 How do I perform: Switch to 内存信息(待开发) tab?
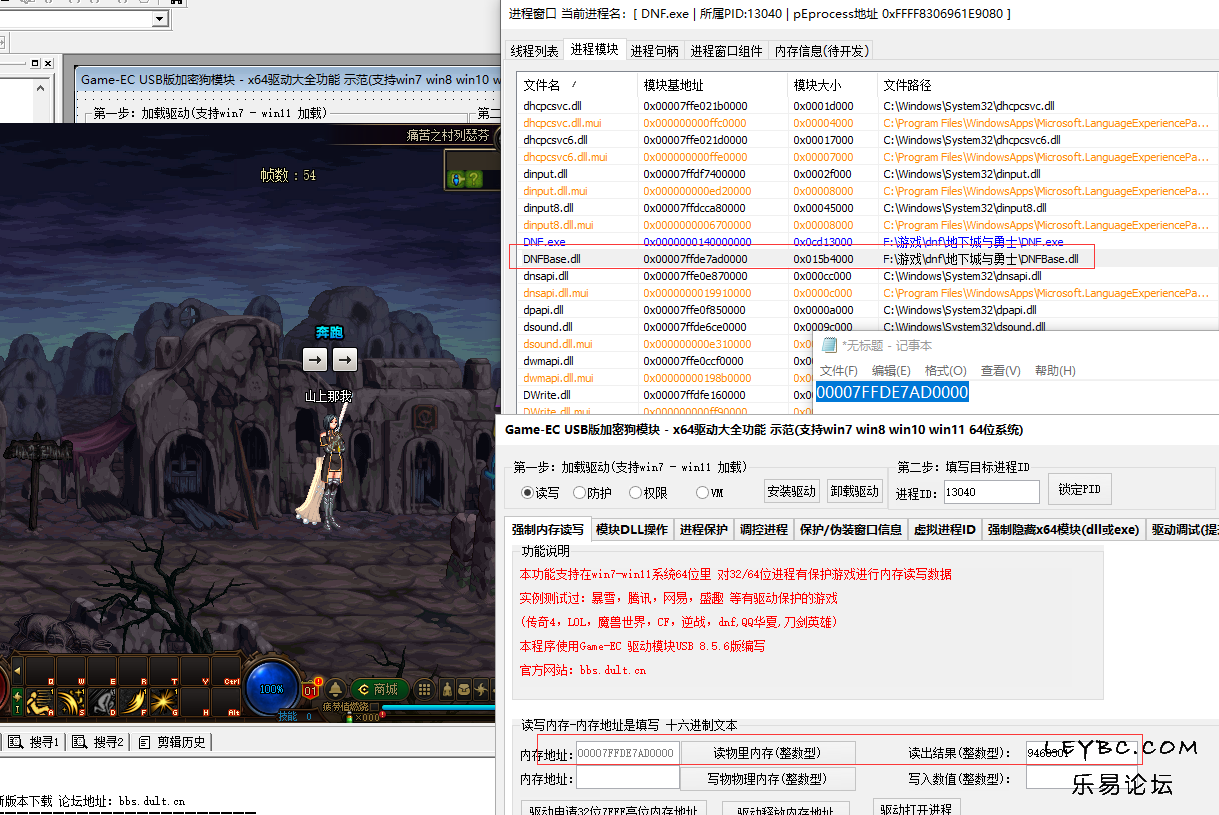click(822, 51)
